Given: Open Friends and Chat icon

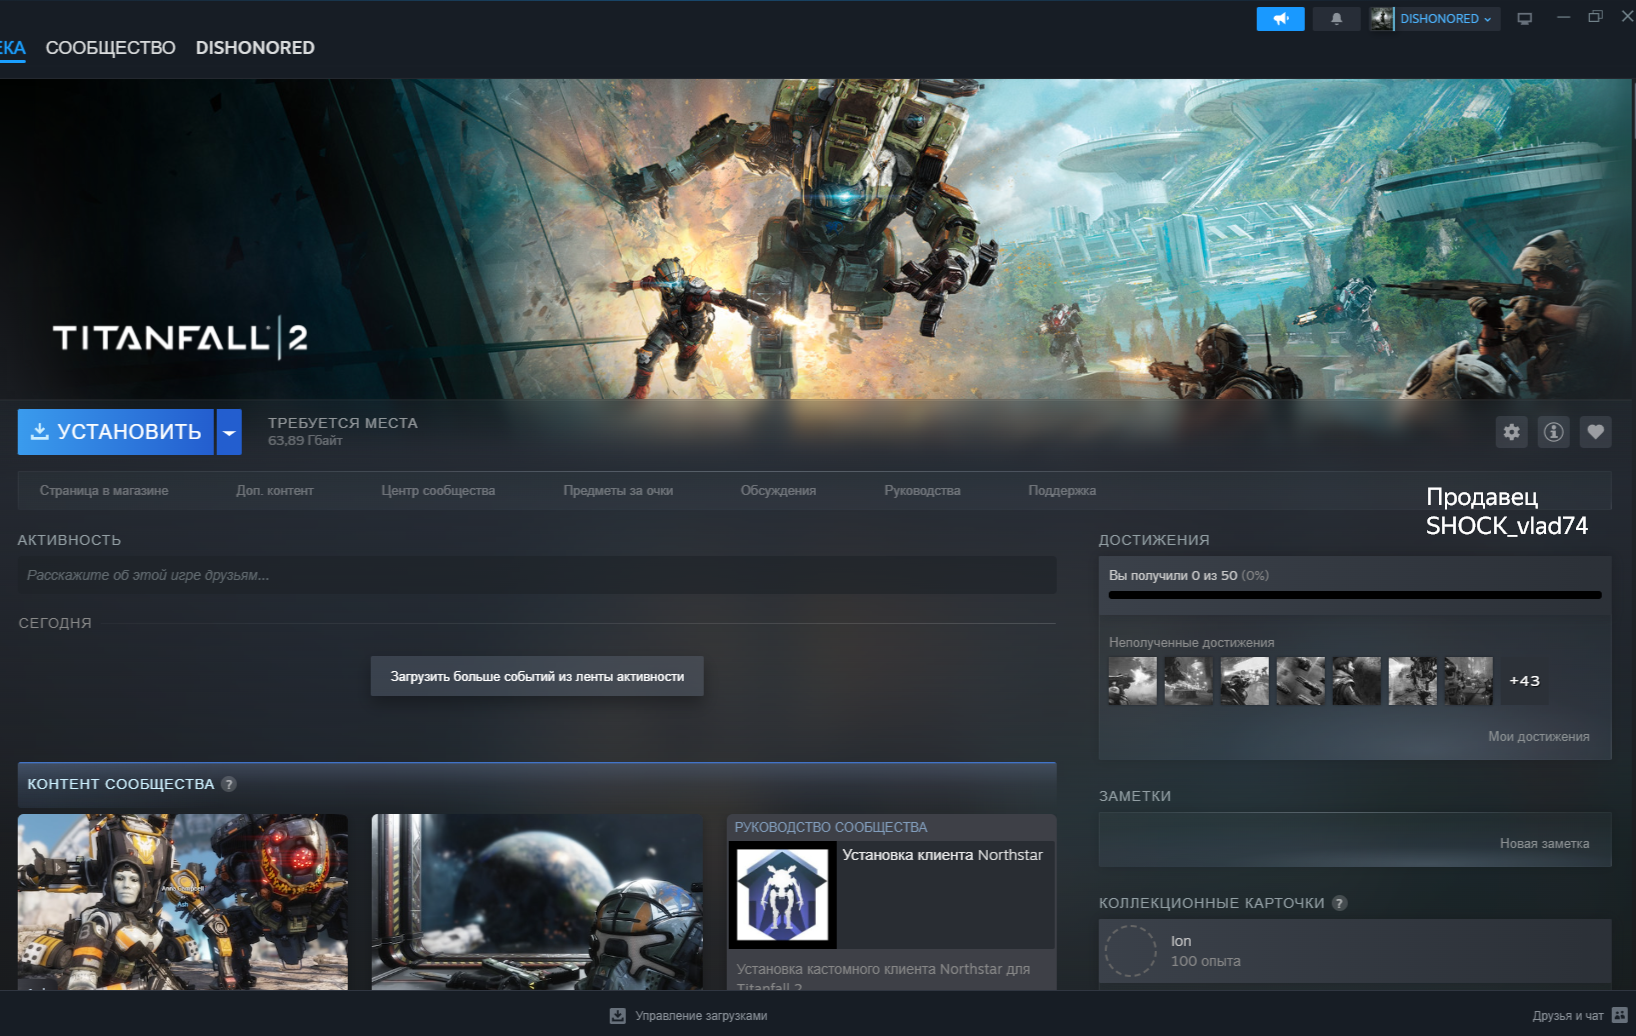Looking at the screenshot, I should pyautogui.click(x=1620, y=1015).
